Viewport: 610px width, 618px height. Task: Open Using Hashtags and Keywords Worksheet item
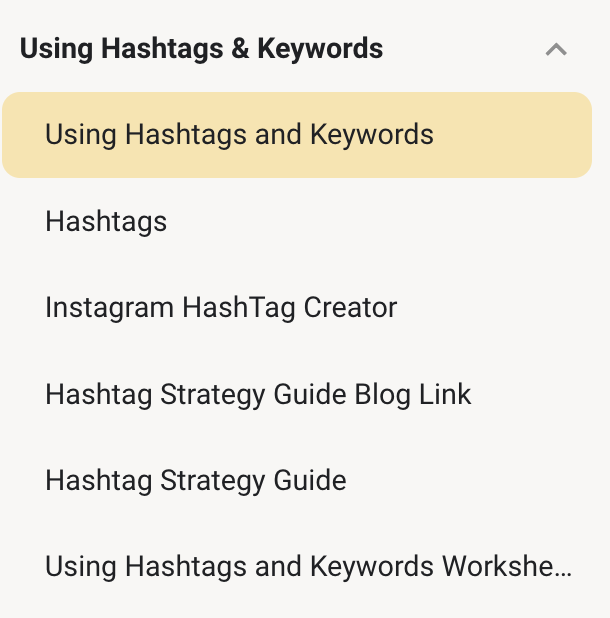click(308, 567)
